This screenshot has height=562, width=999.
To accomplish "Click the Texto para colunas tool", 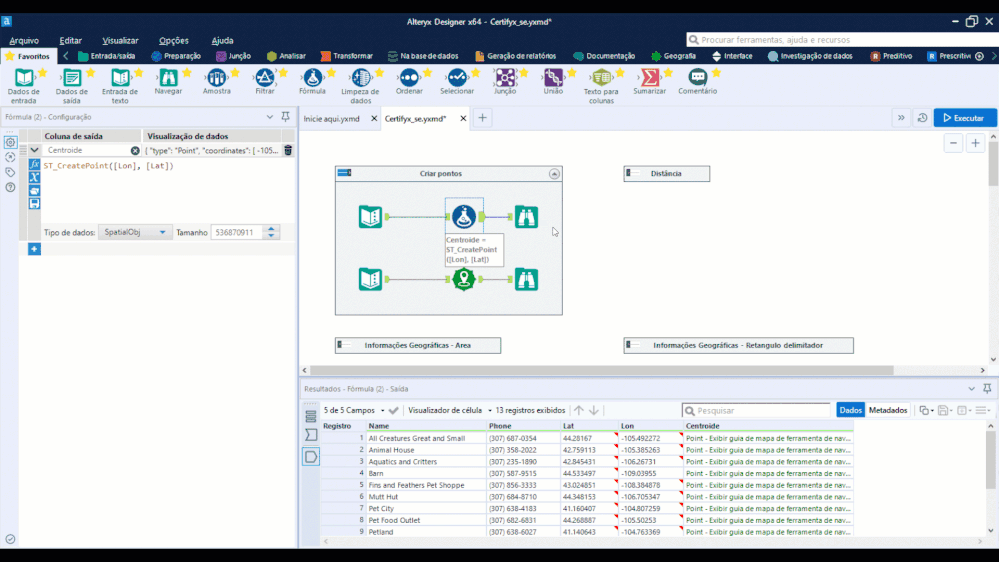I will click(x=600, y=78).
